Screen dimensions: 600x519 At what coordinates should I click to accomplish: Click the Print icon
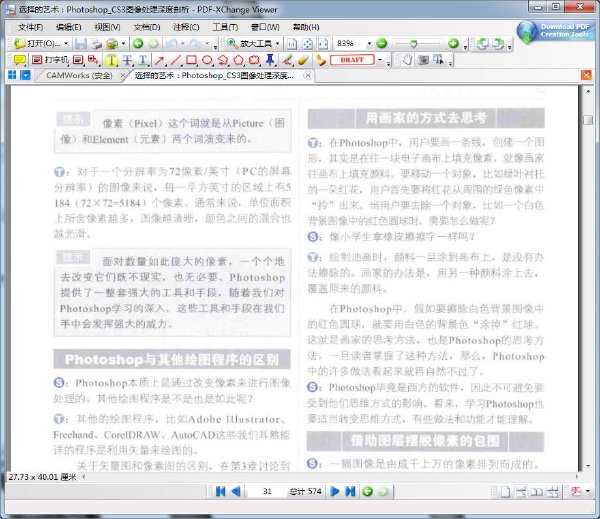[96, 44]
